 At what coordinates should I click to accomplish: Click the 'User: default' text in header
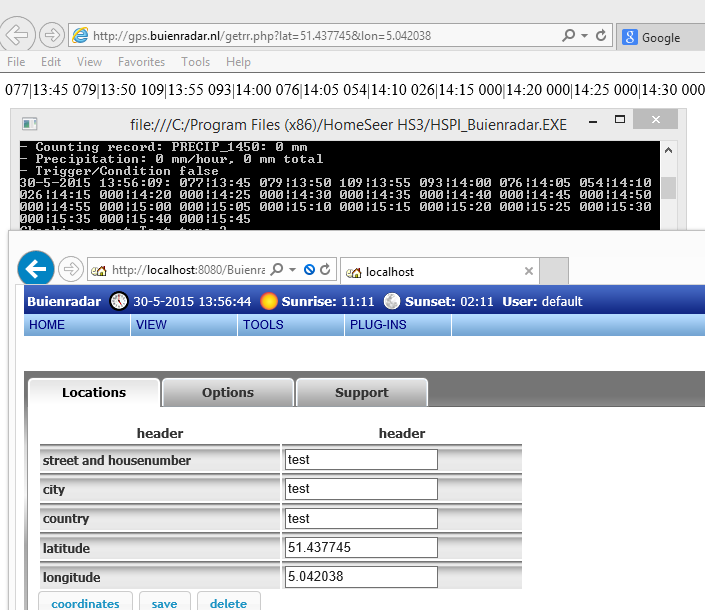542,301
